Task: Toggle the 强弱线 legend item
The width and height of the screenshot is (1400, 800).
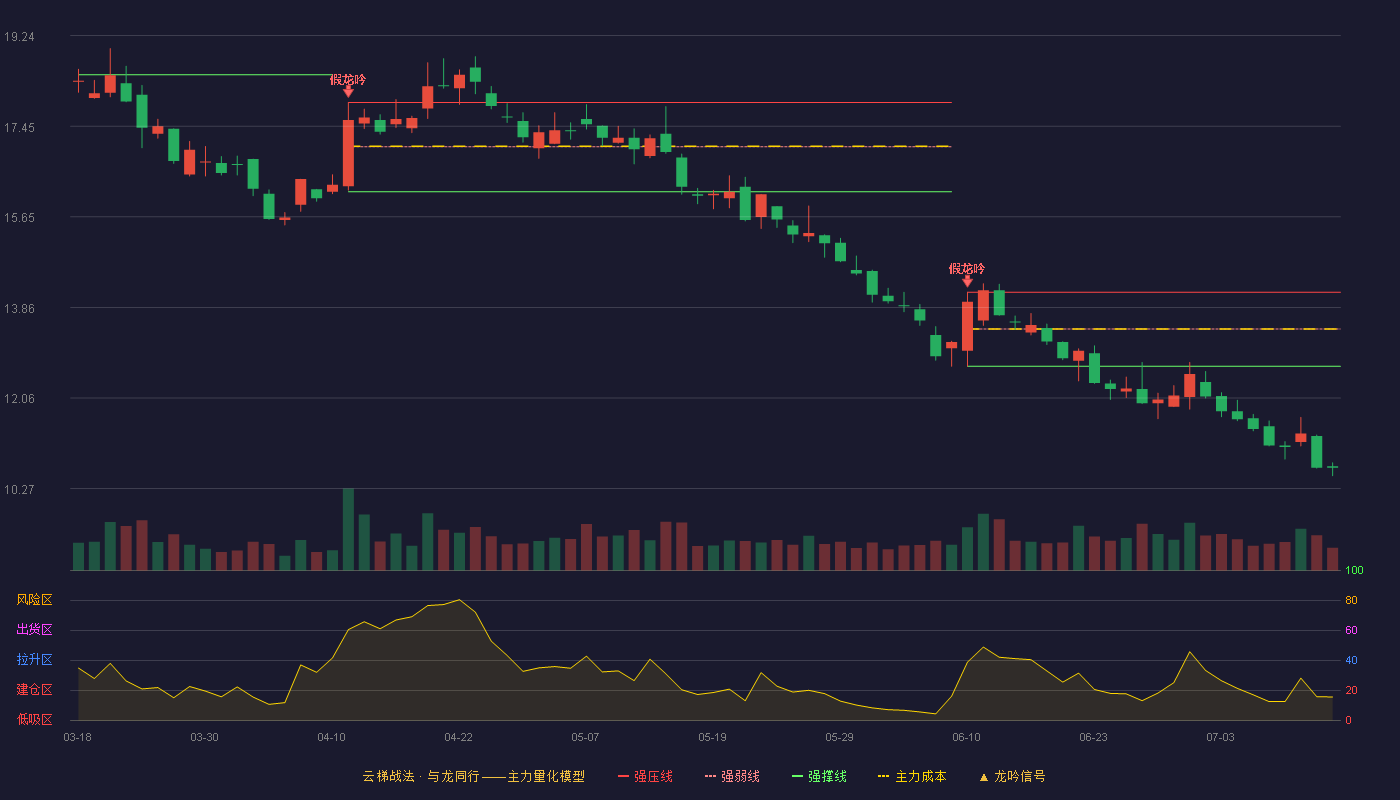Action: pyautogui.click(x=732, y=776)
